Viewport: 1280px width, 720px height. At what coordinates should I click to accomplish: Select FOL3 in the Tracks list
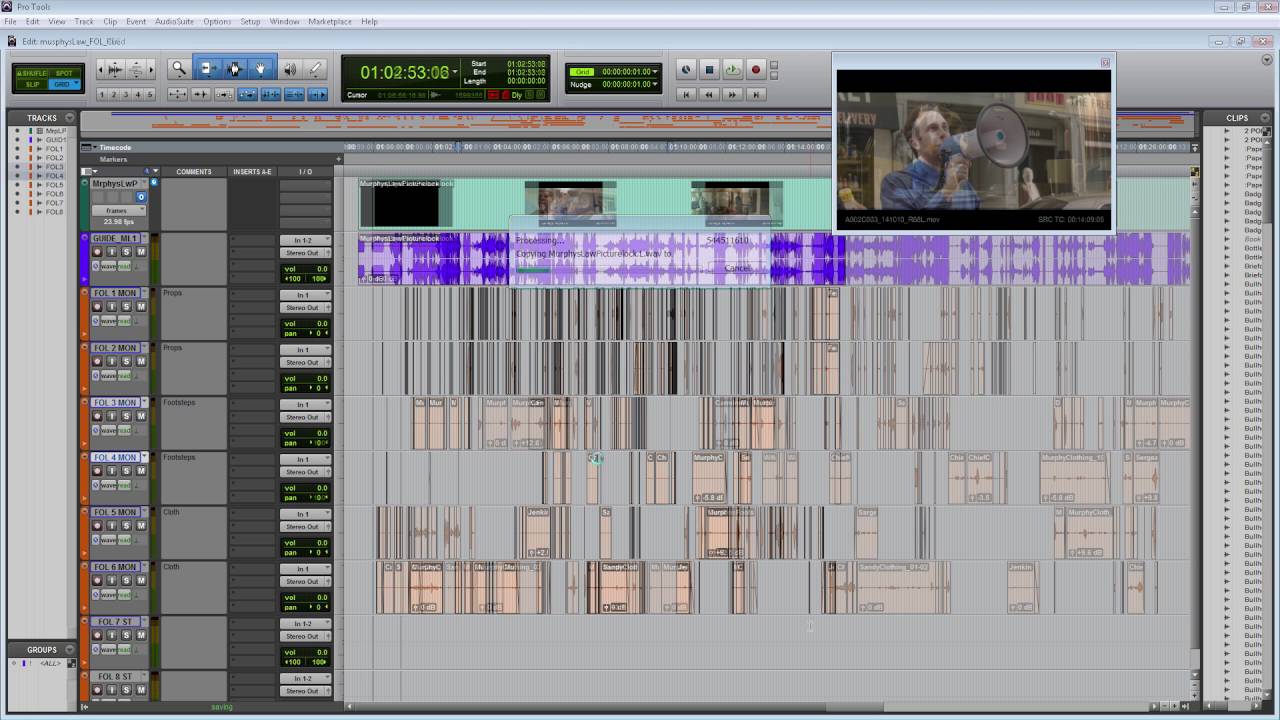(x=54, y=167)
